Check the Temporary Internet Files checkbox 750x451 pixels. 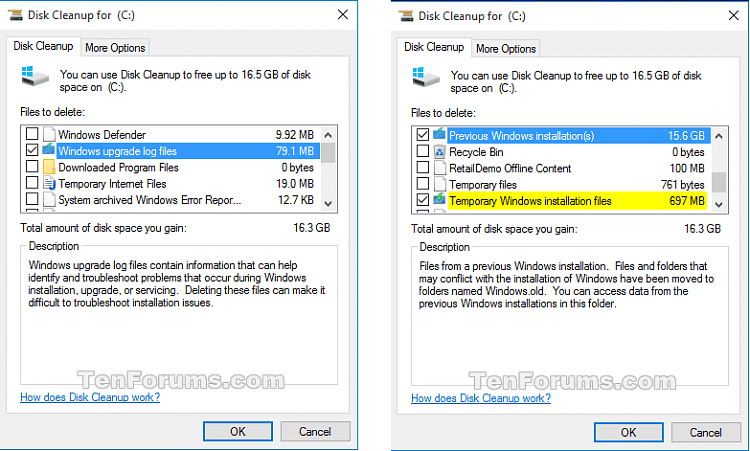point(32,182)
